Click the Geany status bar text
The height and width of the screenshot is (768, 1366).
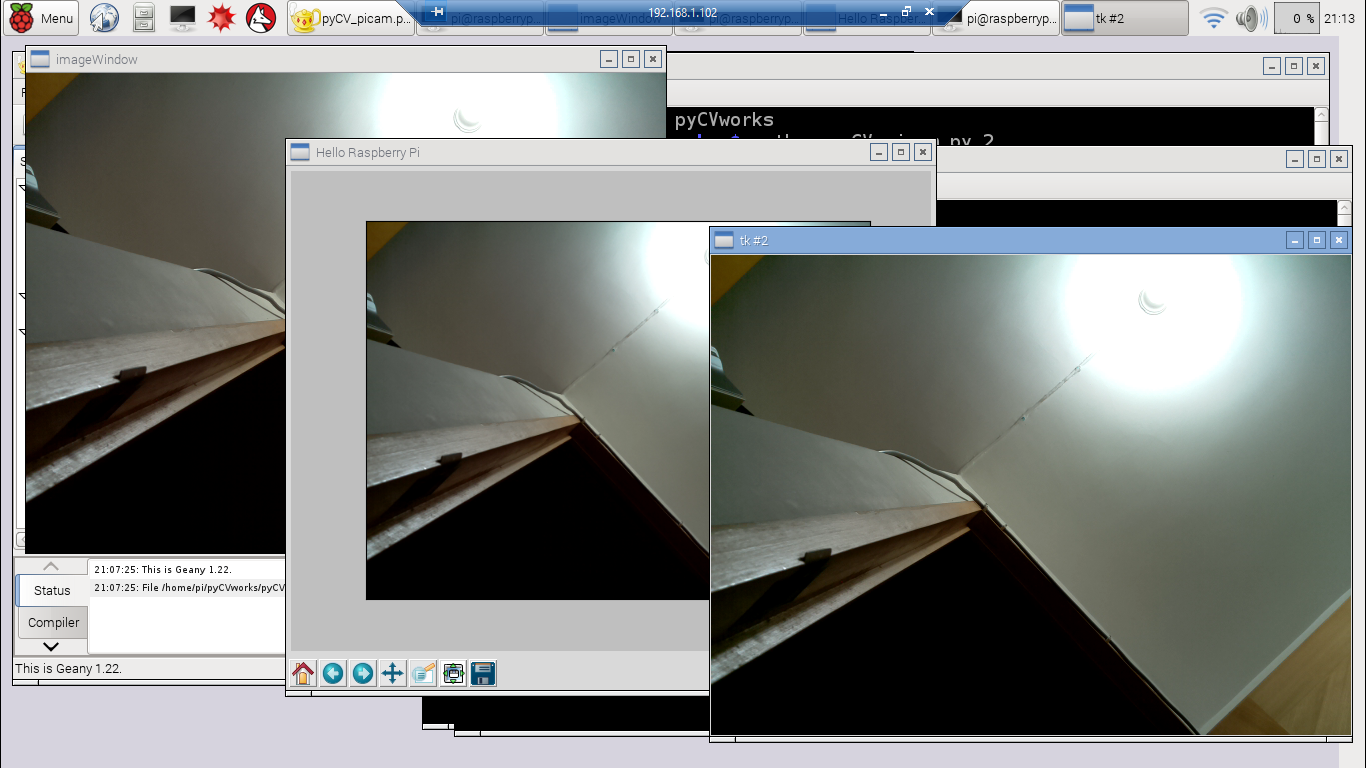coord(68,668)
